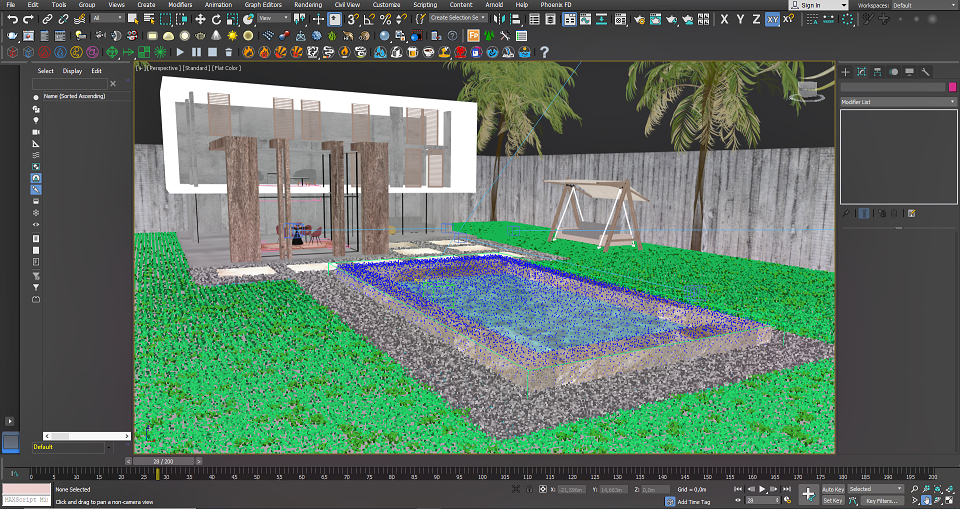This screenshot has height=509, width=960.
Task: Open the Workspaces dropdown
Action: pyautogui.click(x=922, y=5)
